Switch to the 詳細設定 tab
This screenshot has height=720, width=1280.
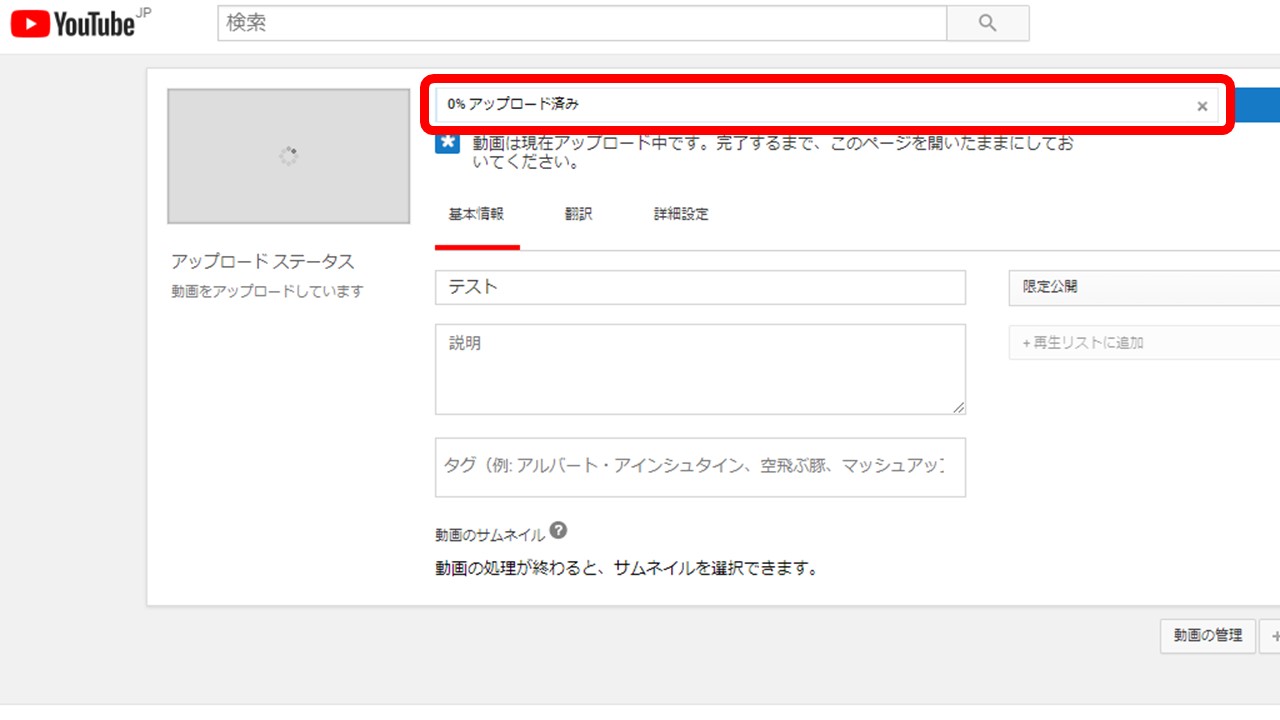click(x=681, y=214)
